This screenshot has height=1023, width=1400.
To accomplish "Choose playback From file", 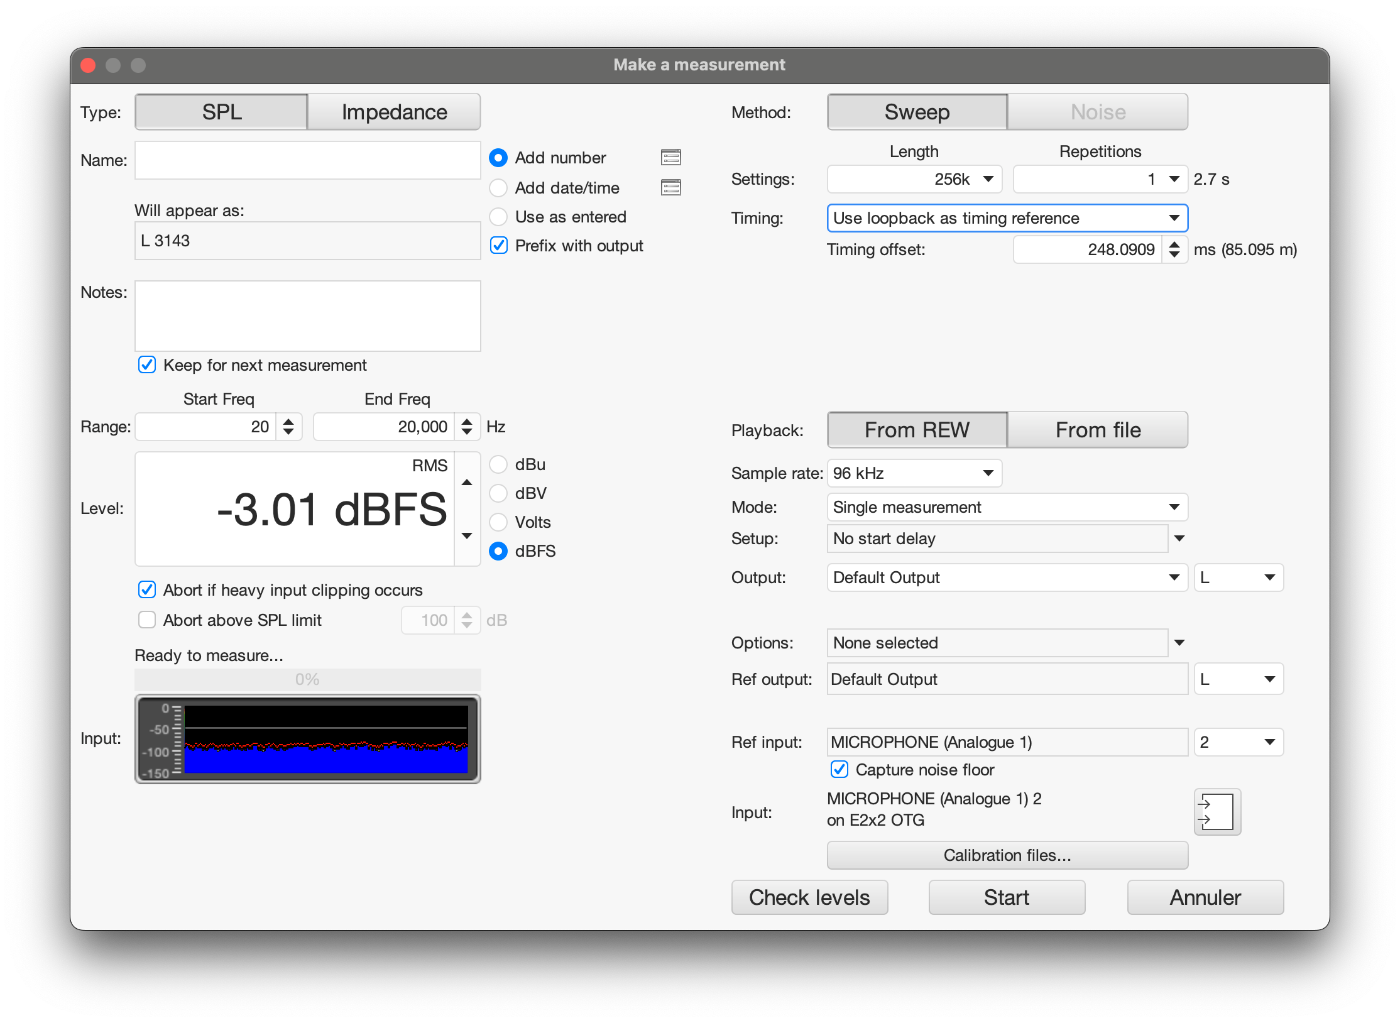I will pos(1098,430).
